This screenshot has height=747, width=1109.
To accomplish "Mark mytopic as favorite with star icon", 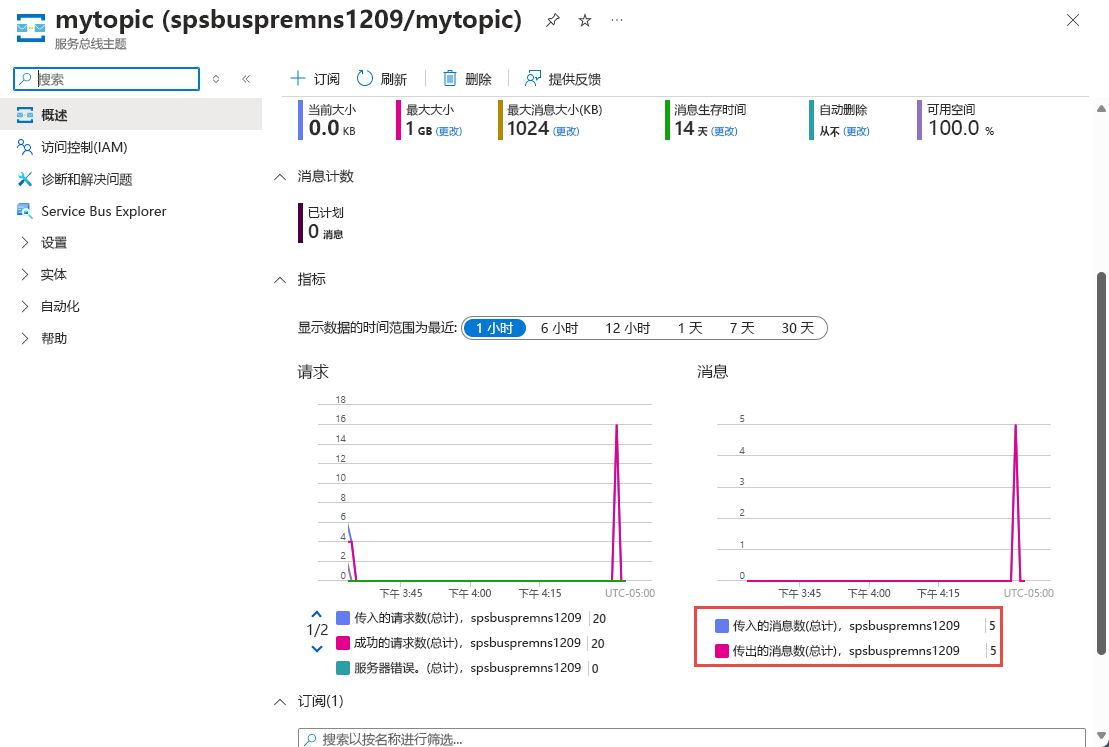I will [x=585, y=21].
